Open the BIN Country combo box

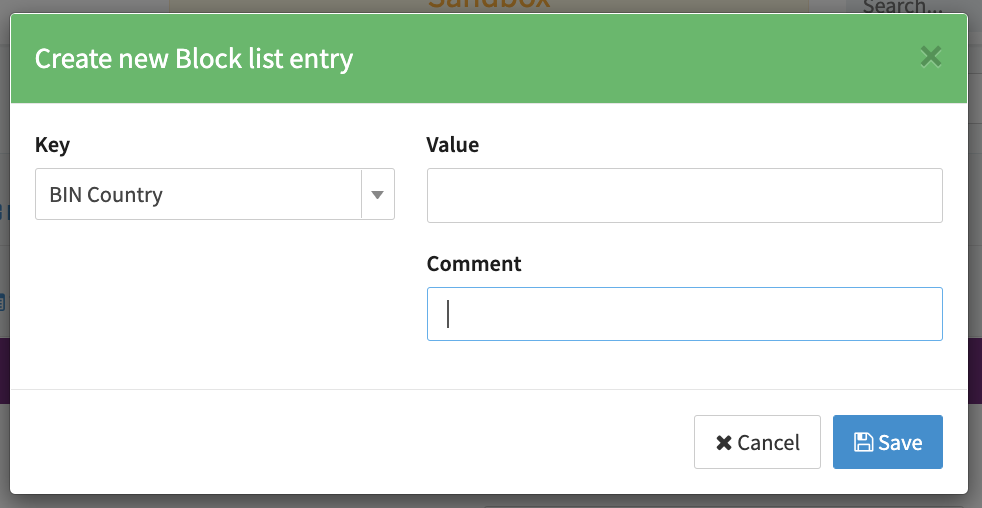[198, 194]
